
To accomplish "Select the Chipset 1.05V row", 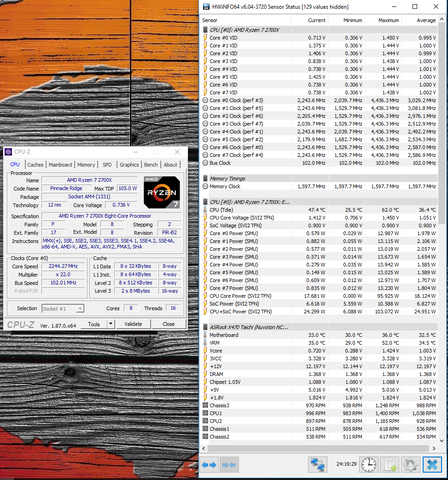I will [319, 382].
